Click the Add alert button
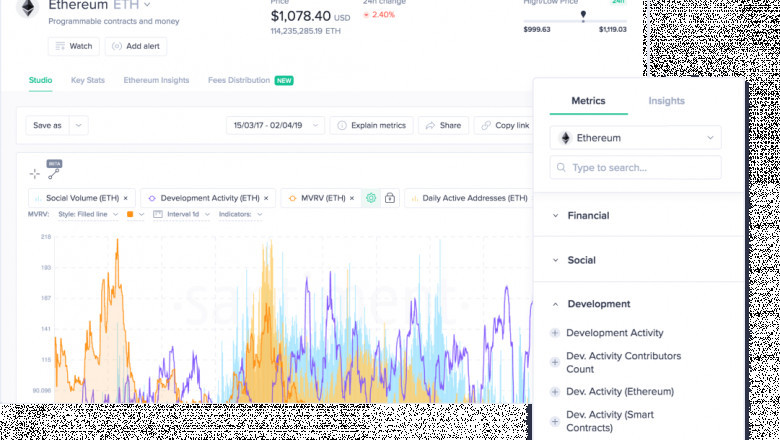Image resolution: width=780 pixels, height=440 pixels. tap(136, 46)
